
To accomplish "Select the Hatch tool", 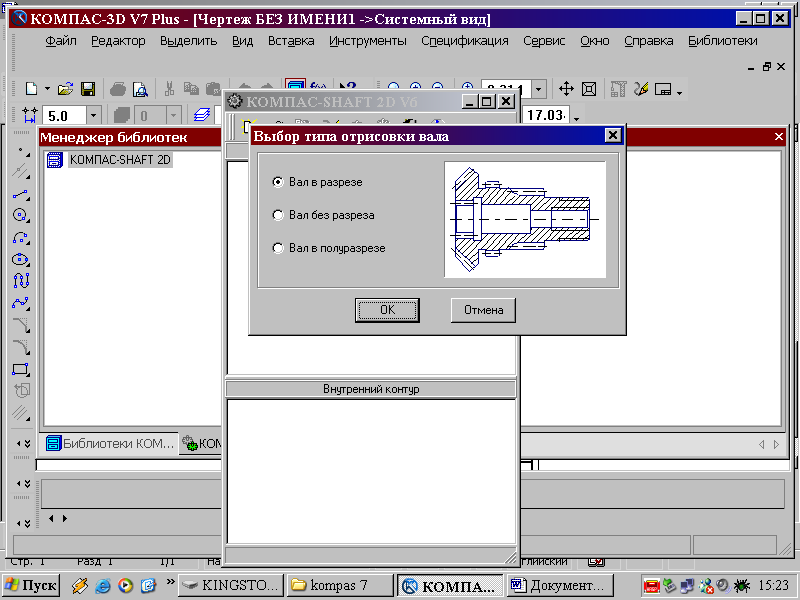I will pyautogui.click(x=21, y=412).
